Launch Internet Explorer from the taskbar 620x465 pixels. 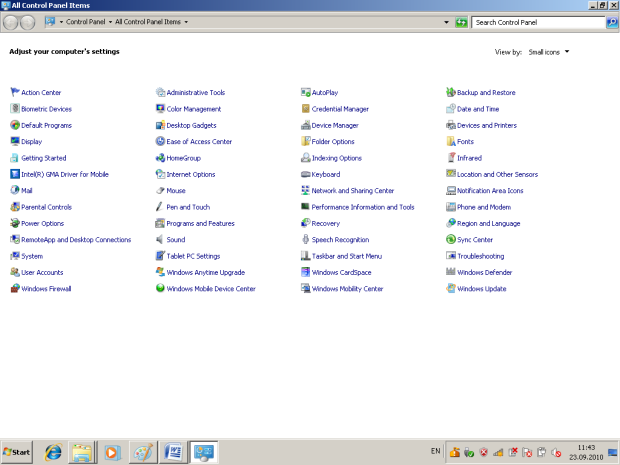tap(53, 452)
